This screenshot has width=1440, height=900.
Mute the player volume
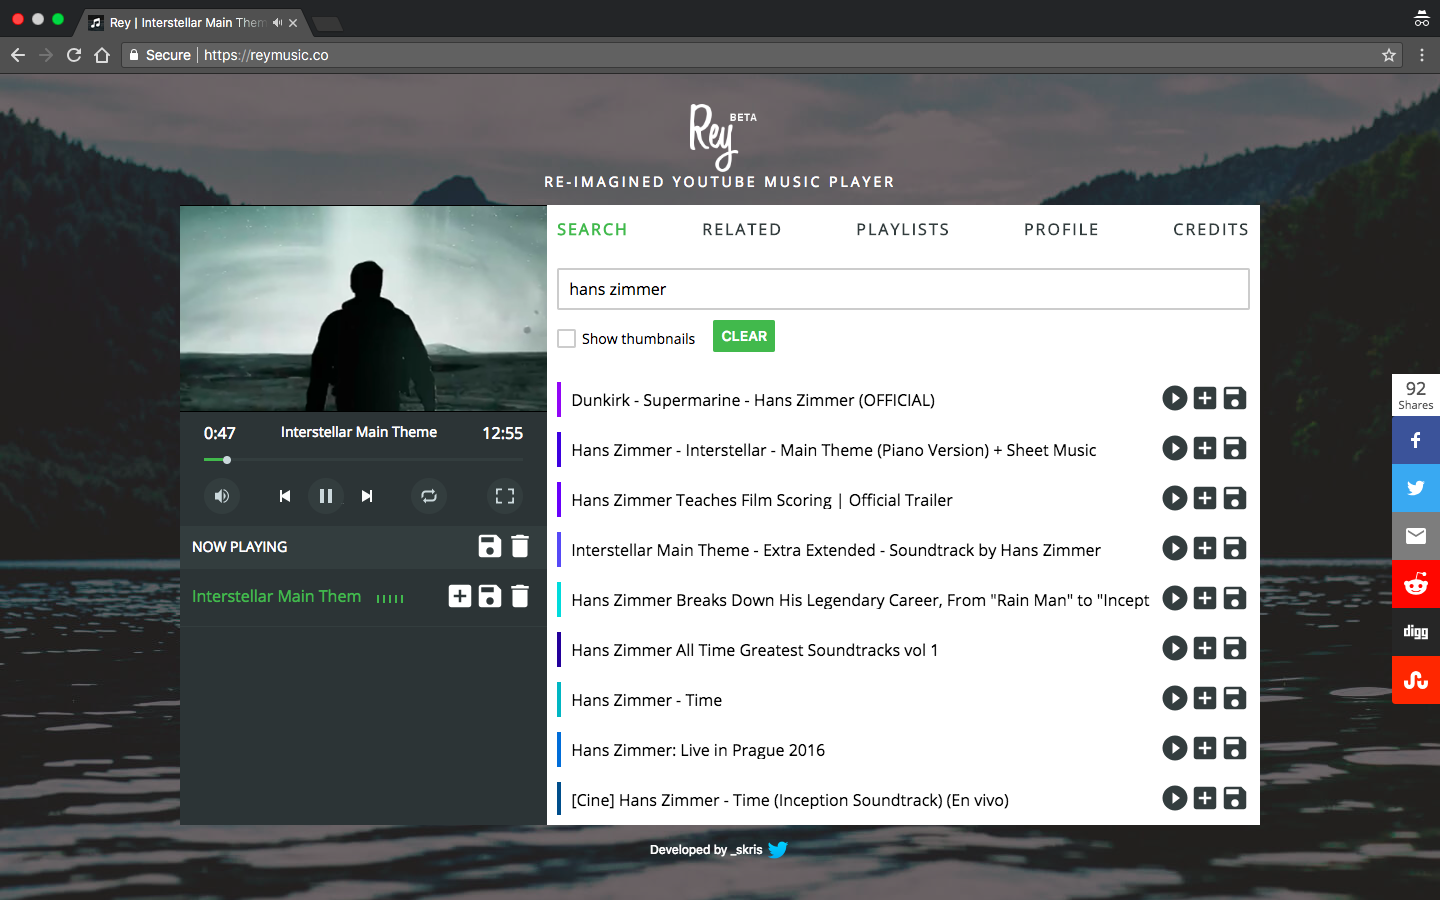pos(222,496)
